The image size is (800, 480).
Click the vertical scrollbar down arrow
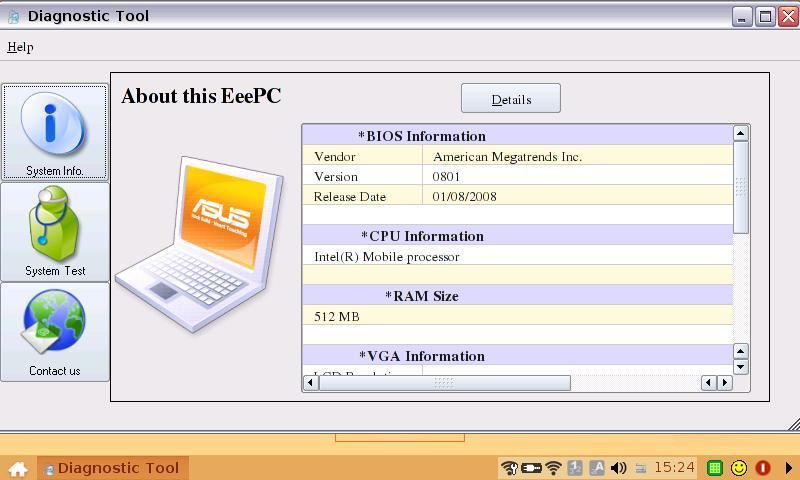tap(740, 367)
